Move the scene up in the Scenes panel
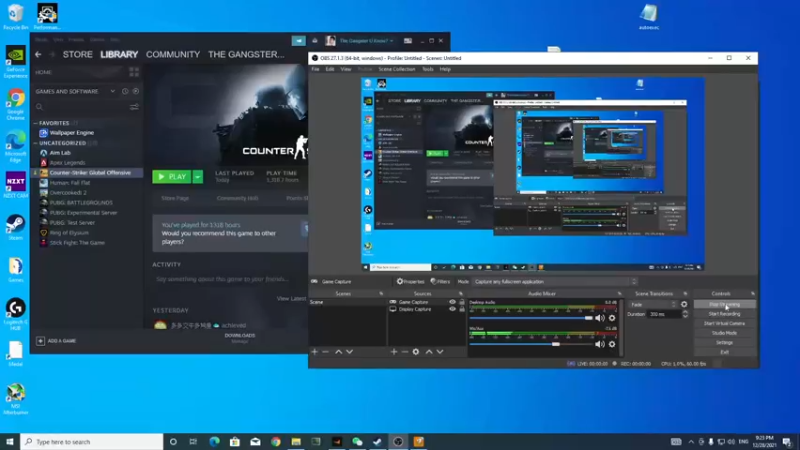 pyautogui.click(x=338, y=352)
